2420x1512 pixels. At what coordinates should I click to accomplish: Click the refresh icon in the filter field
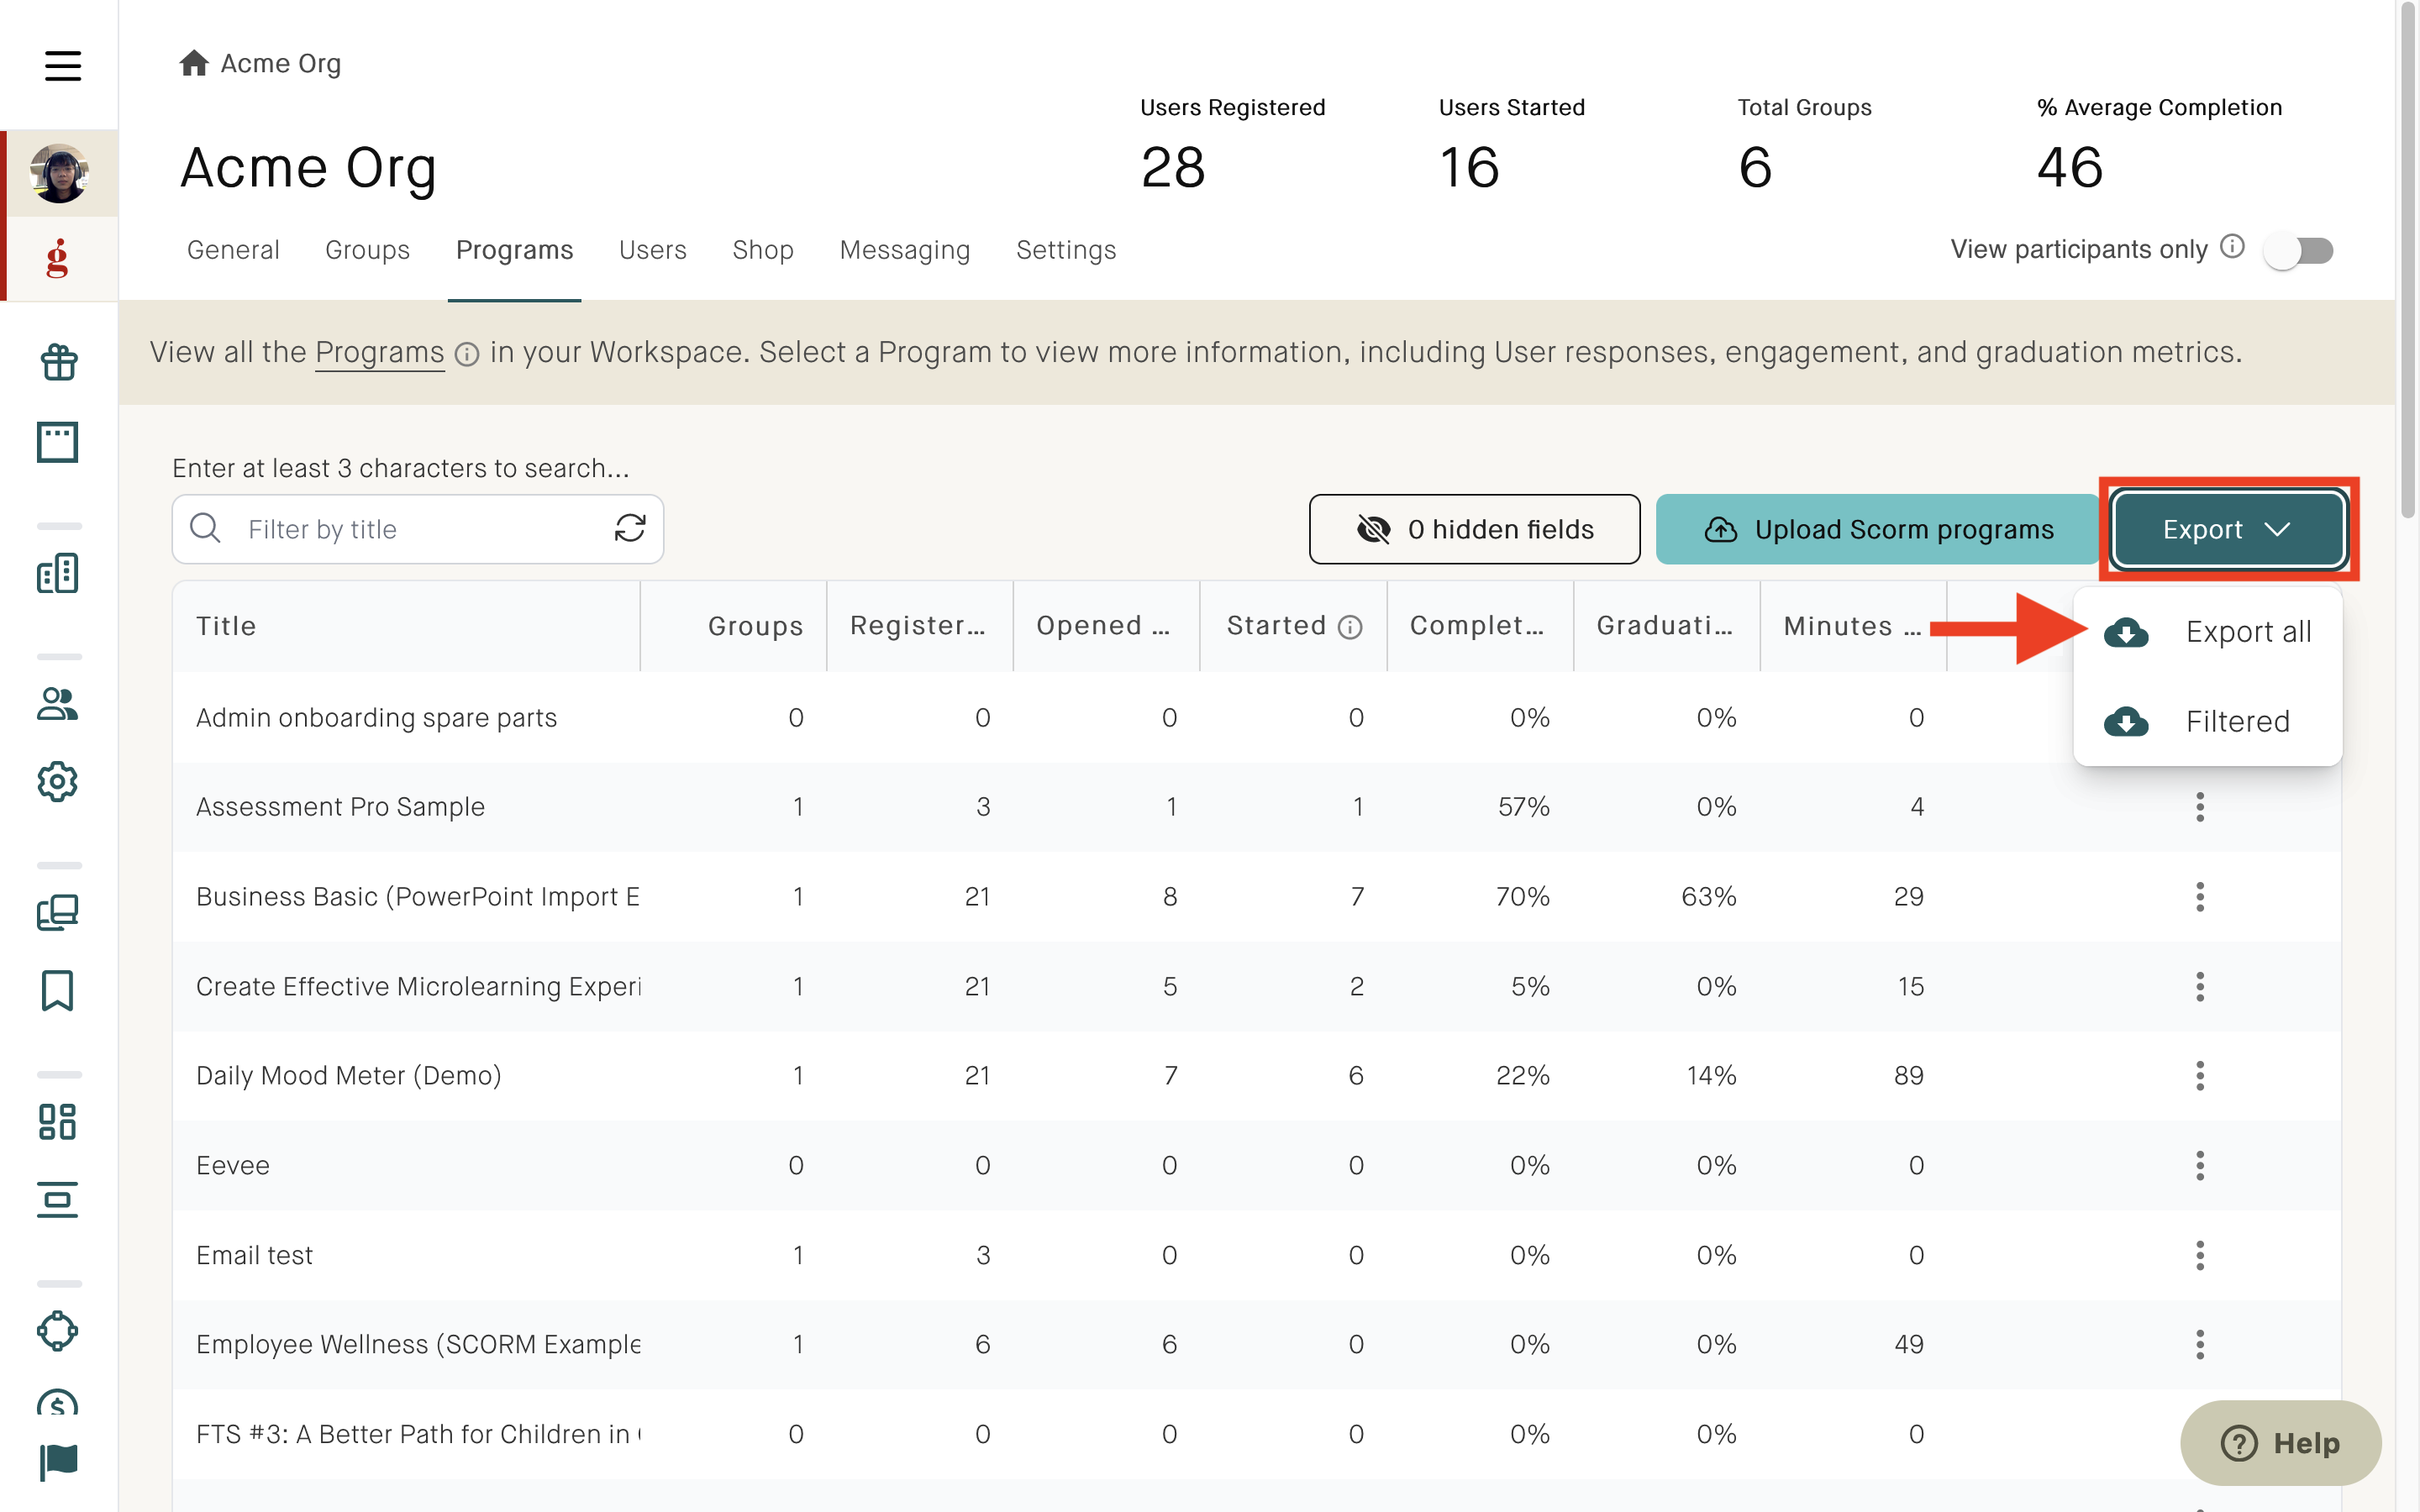point(630,528)
